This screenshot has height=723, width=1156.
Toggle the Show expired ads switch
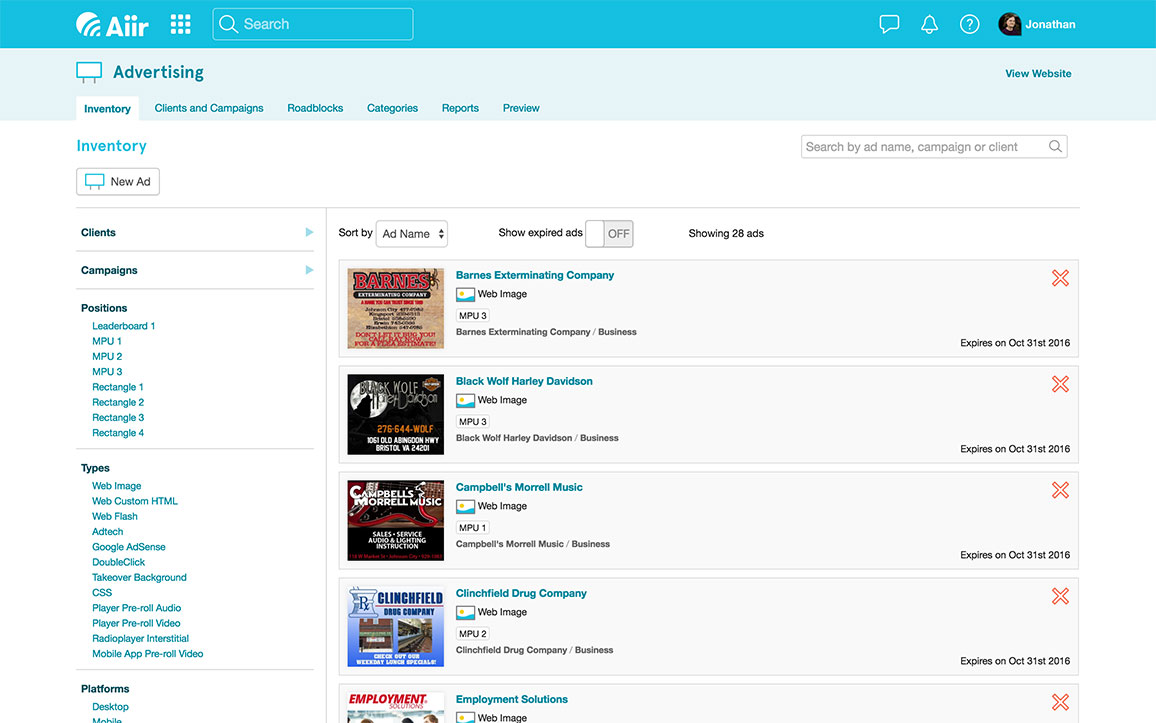[x=609, y=234]
